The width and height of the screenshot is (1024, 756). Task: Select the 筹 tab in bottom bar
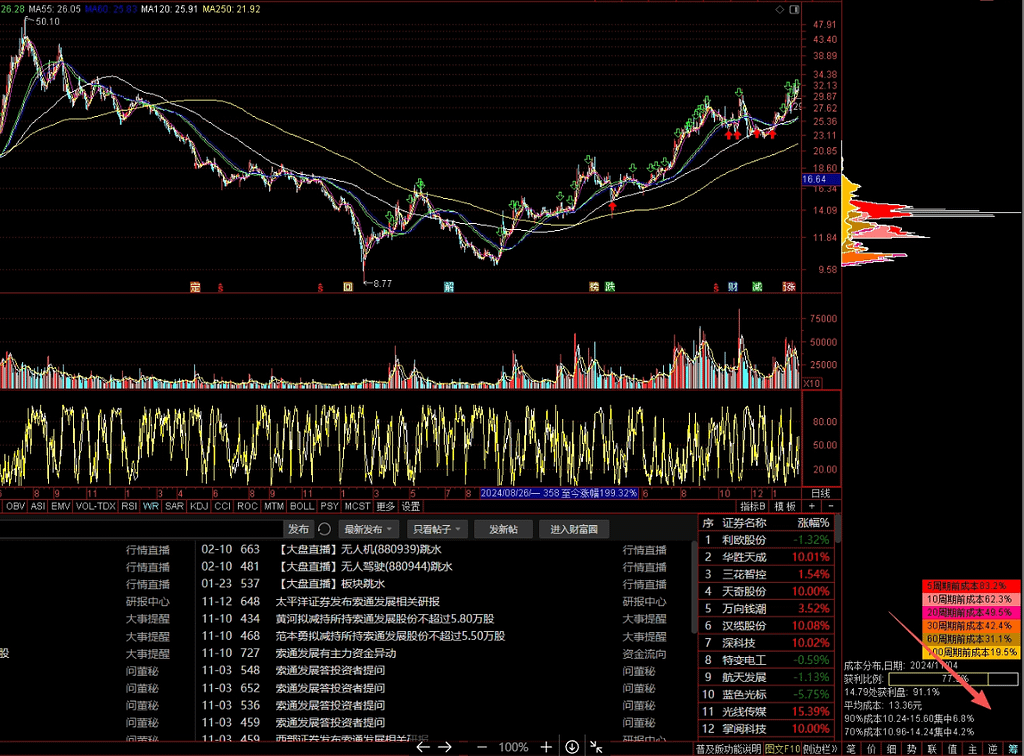pyautogui.click(x=1014, y=748)
